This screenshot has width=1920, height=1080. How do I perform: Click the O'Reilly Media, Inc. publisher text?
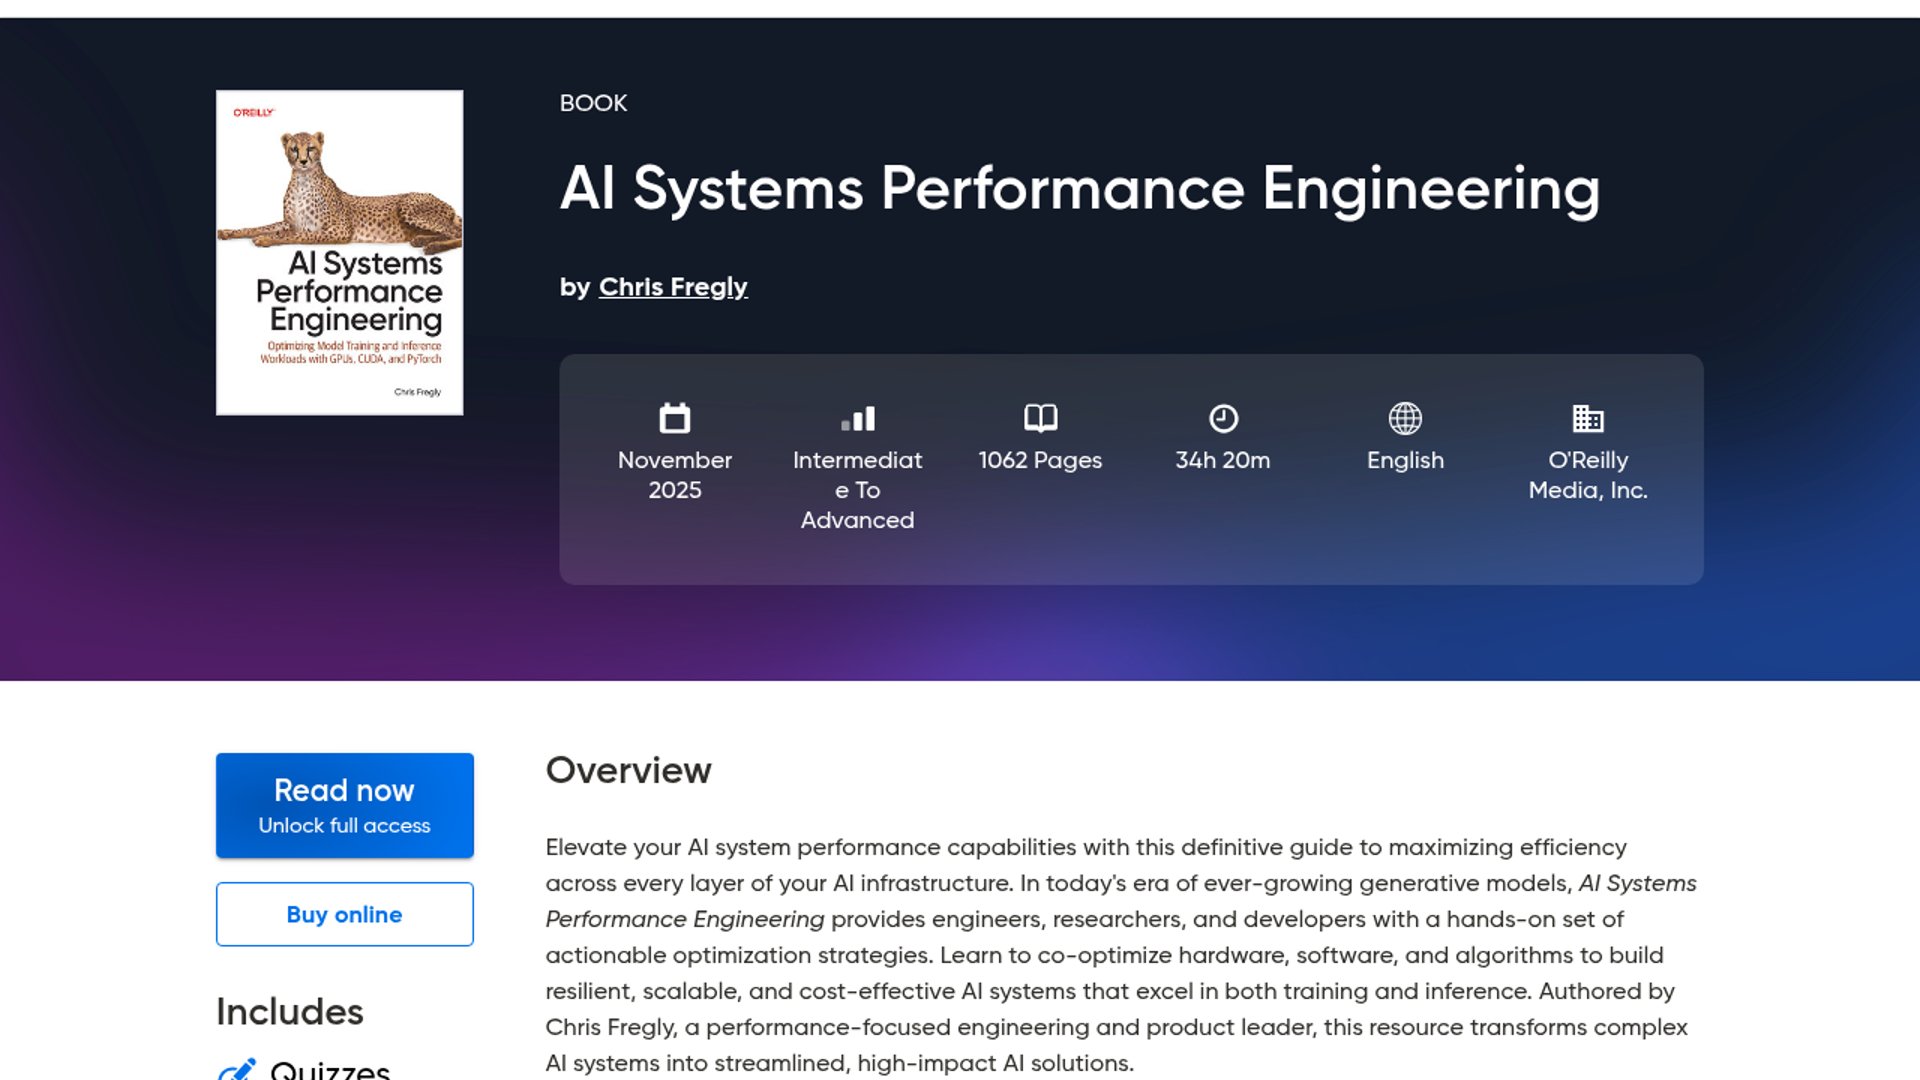(x=1588, y=475)
